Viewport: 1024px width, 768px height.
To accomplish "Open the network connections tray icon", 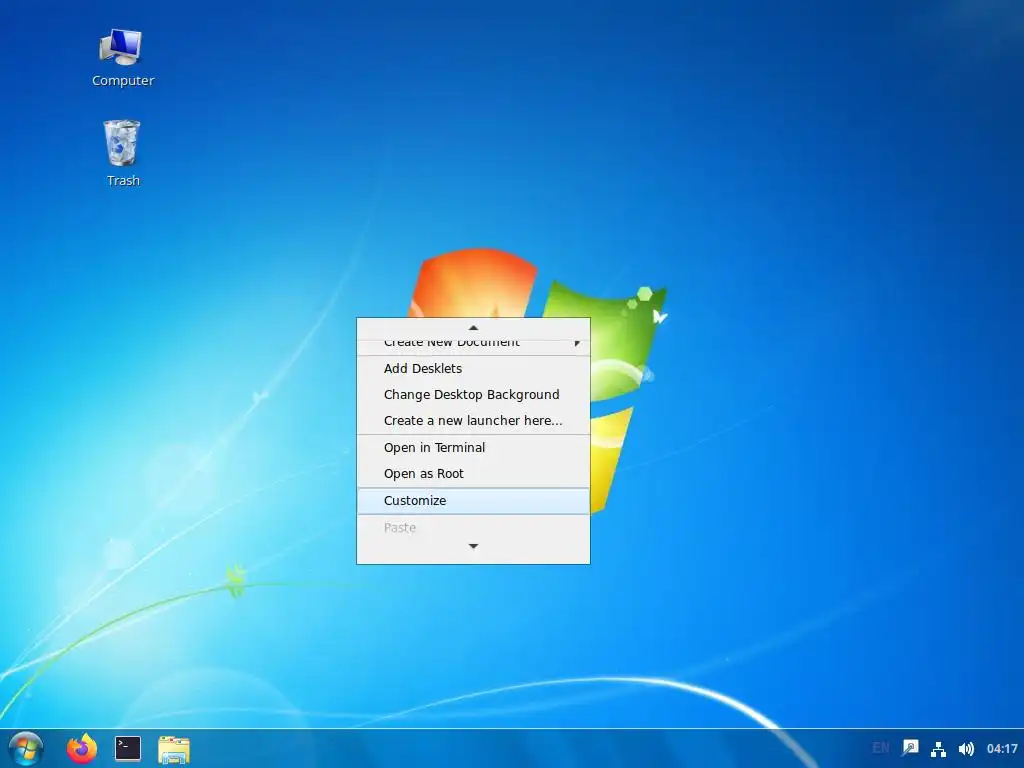I will pyautogui.click(x=938, y=748).
